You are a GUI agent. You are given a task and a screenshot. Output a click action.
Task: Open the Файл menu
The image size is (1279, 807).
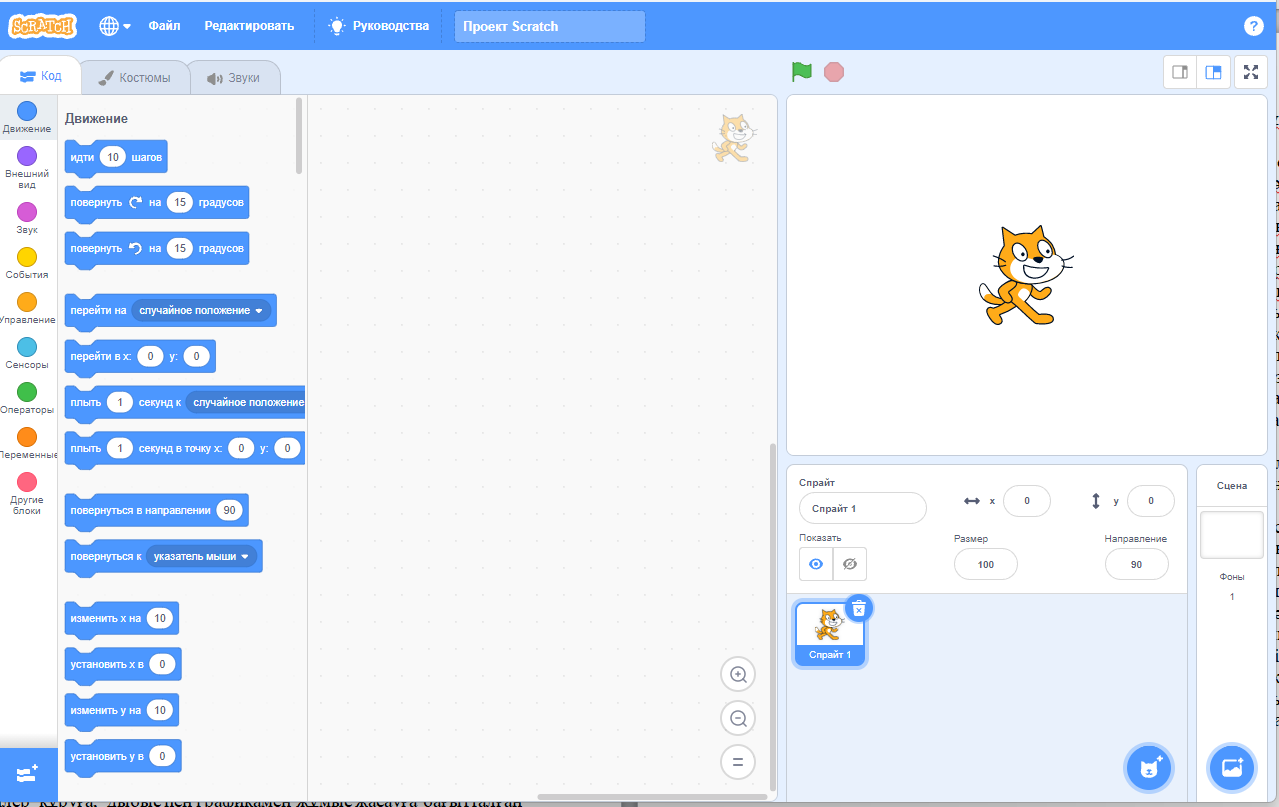pyautogui.click(x=164, y=26)
